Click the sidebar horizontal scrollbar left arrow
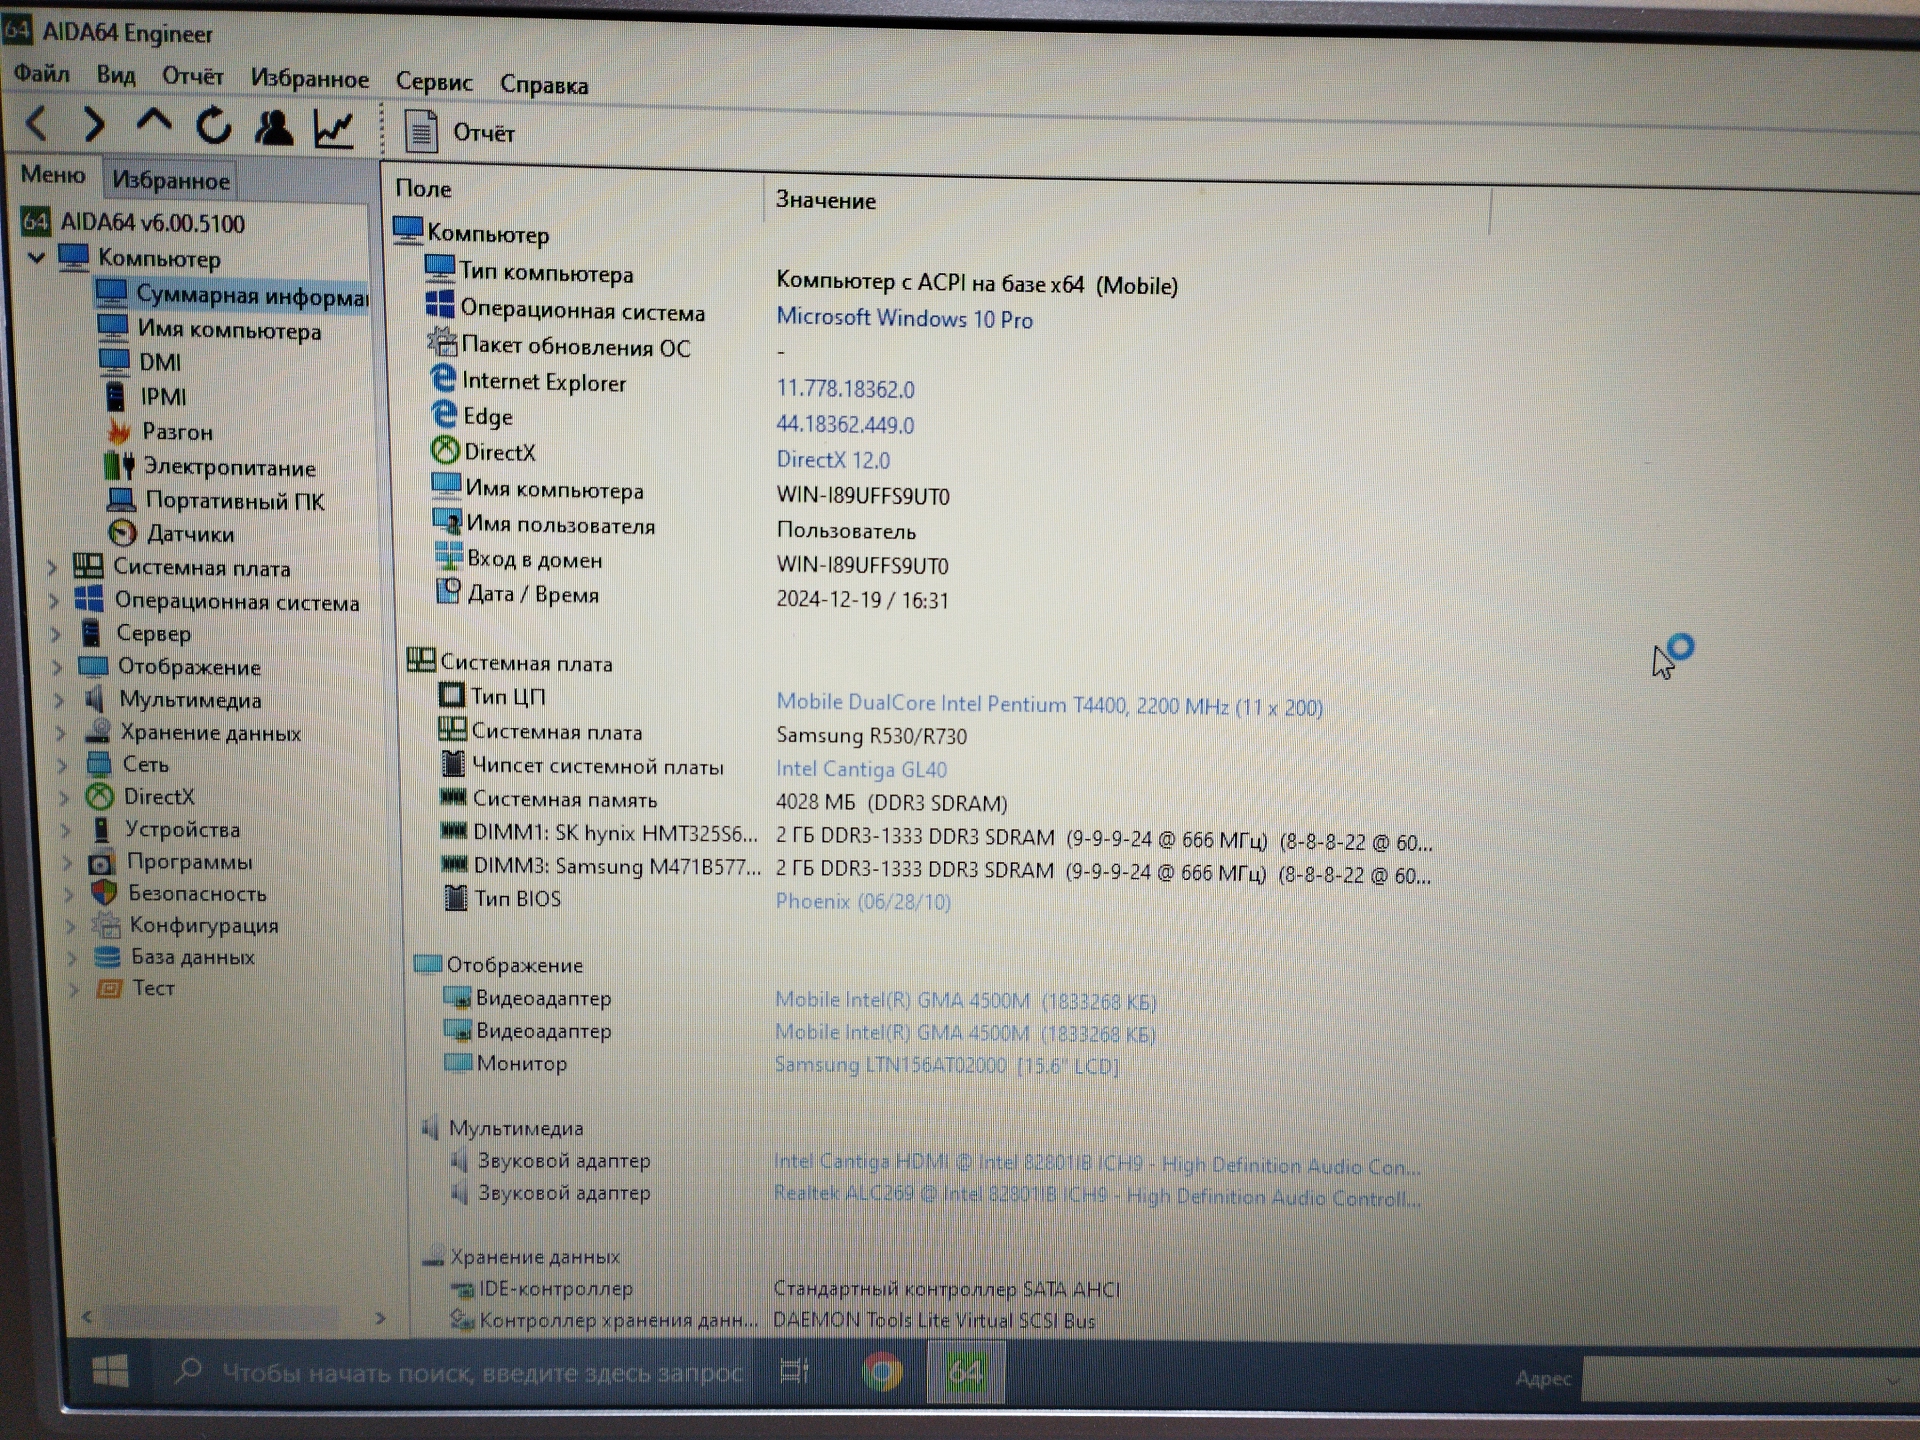The height and width of the screenshot is (1440, 1920). point(88,1317)
